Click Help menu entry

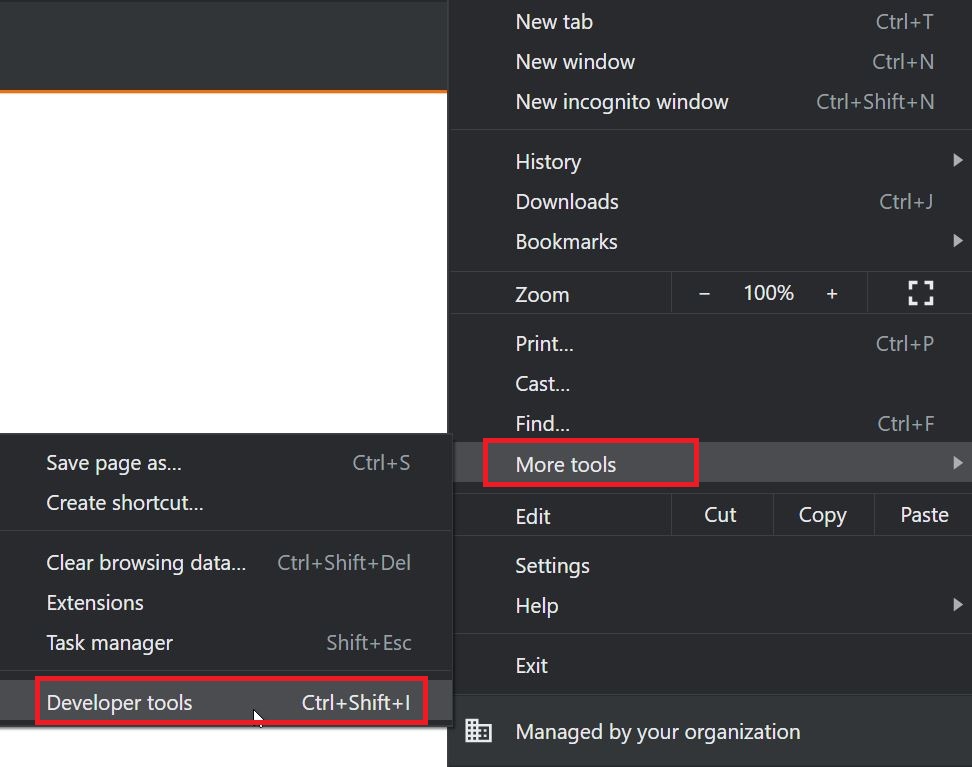point(710,606)
